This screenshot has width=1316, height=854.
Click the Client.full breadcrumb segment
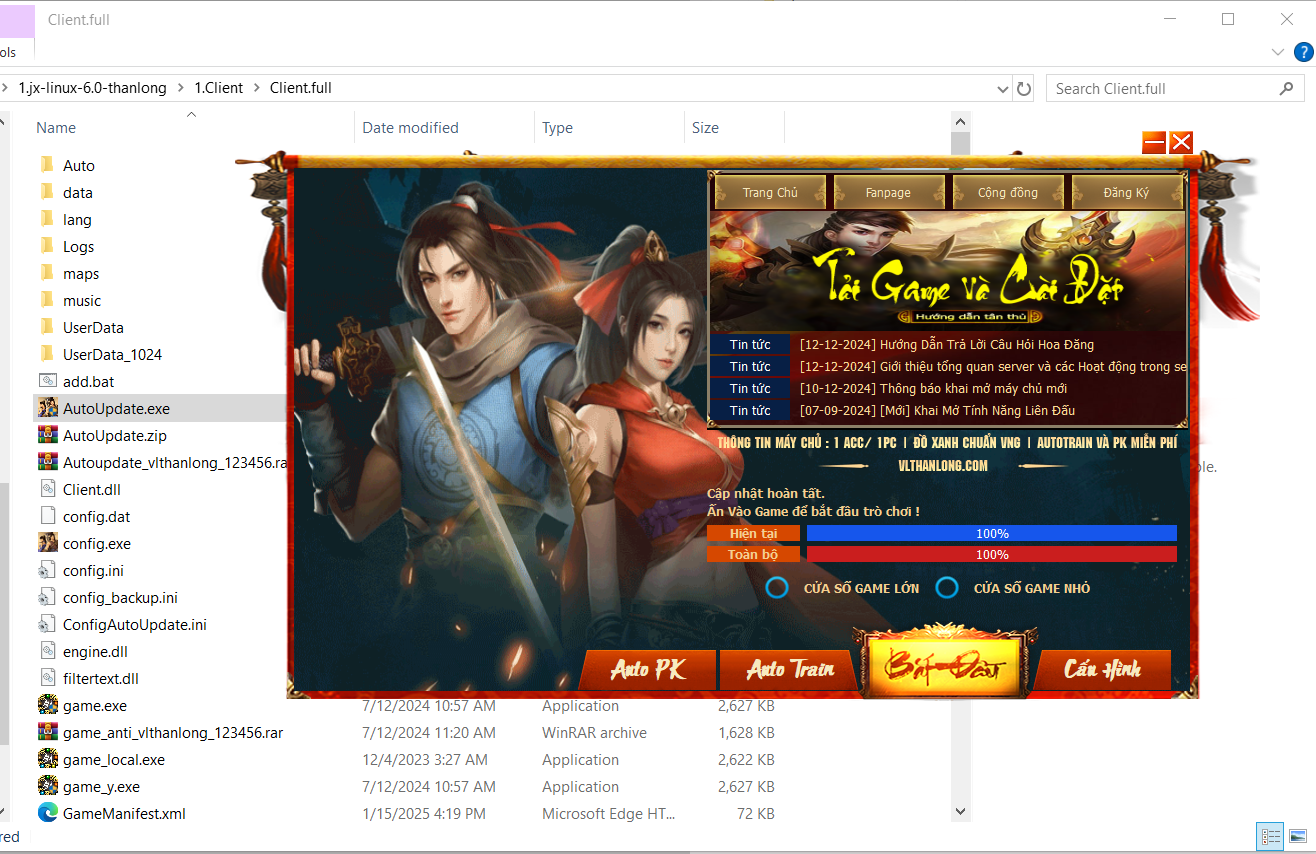301,88
